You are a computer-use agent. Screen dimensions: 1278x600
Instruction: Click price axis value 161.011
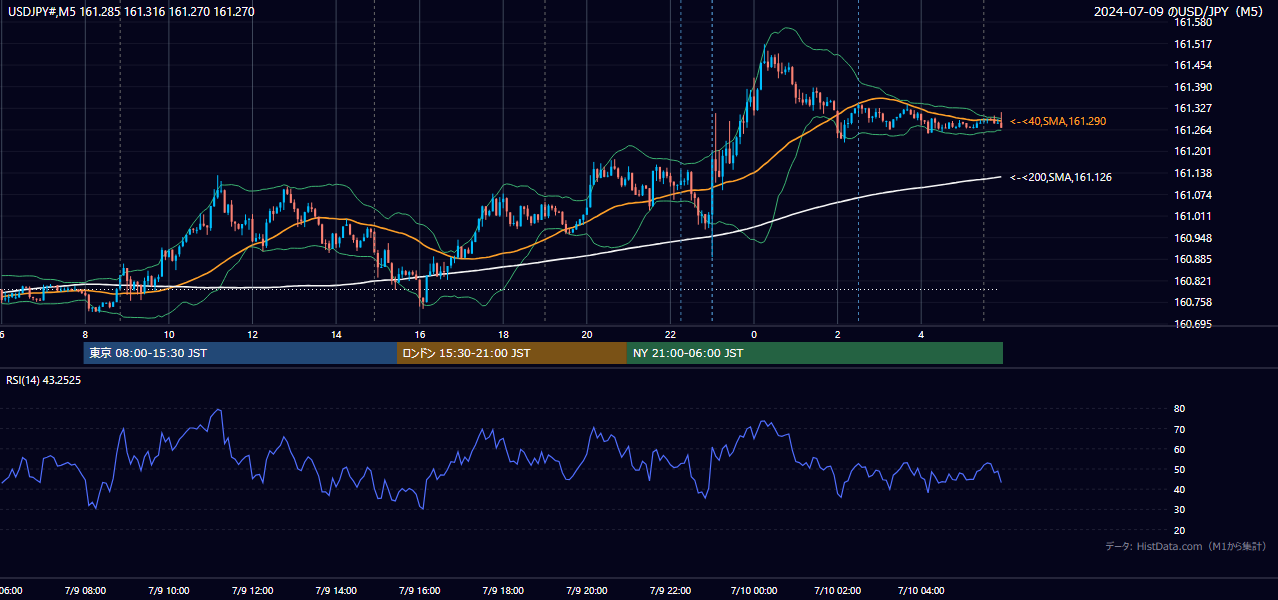(1193, 216)
